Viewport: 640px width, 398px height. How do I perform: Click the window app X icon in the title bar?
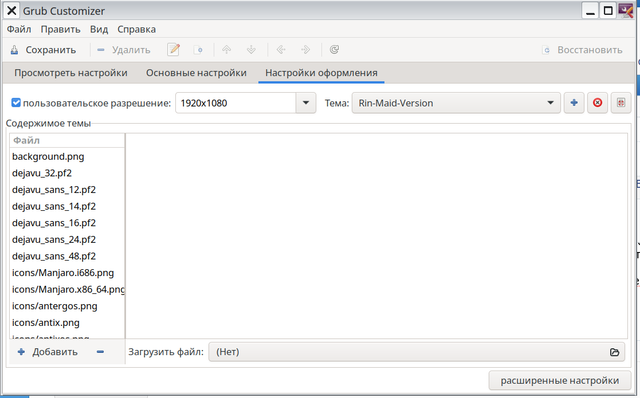(x=12, y=11)
